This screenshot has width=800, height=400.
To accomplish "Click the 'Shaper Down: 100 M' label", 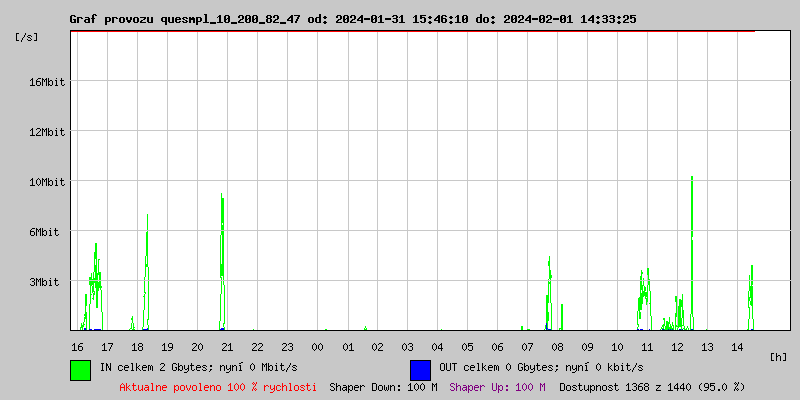I will click(x=383, y=387).
